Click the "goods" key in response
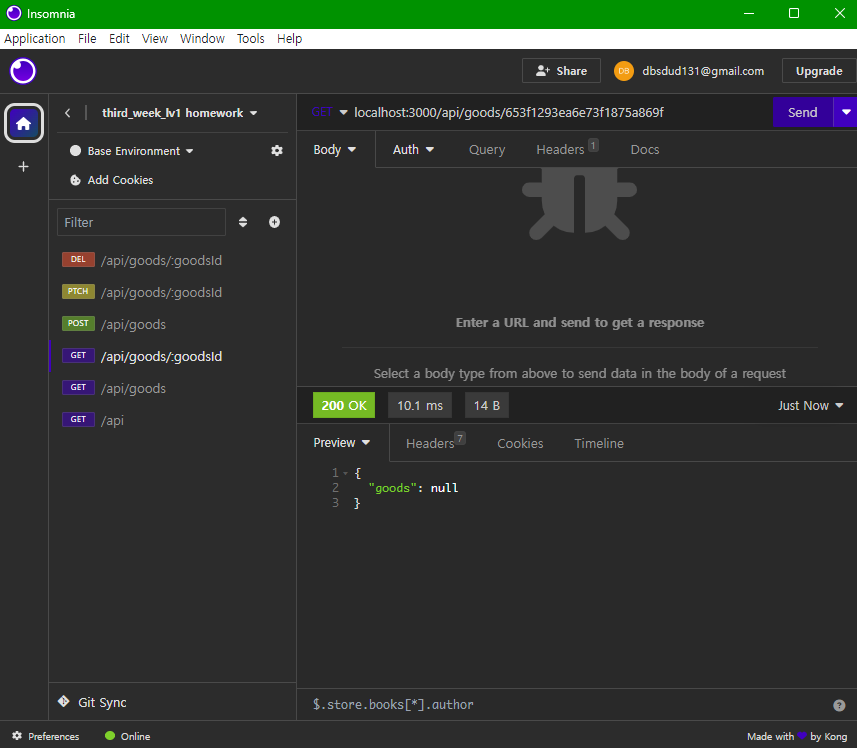 (392, 488)
